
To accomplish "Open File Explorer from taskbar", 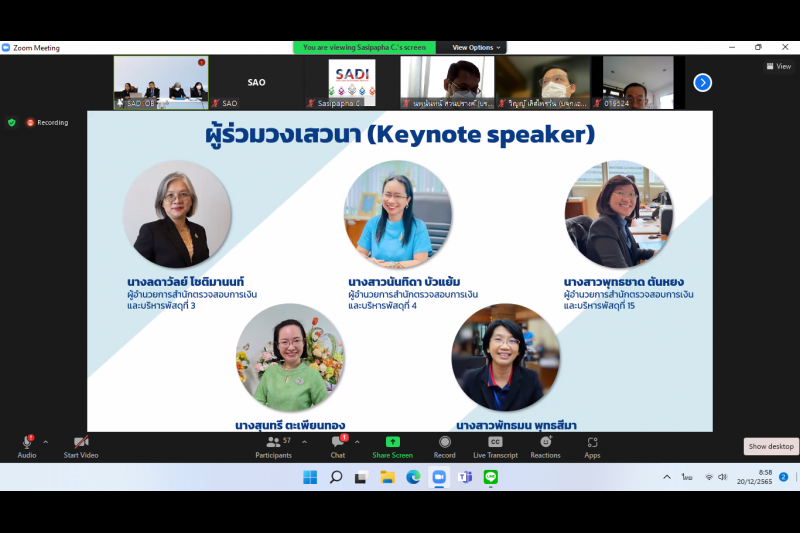I will tap(388, 477).
